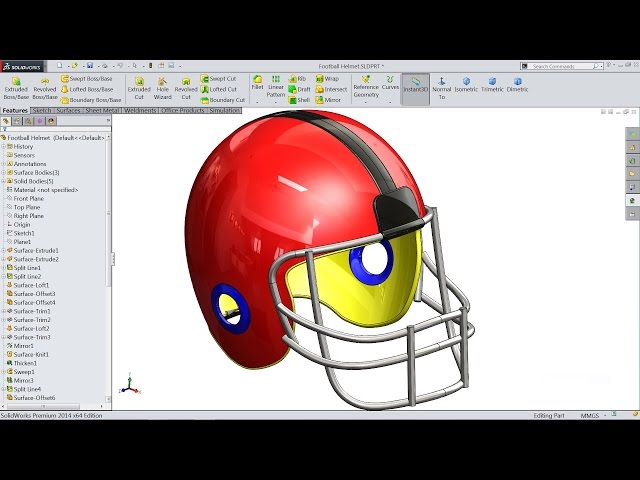Select the Intersect feature
This screenshot has height=480, width=640.
331,89
